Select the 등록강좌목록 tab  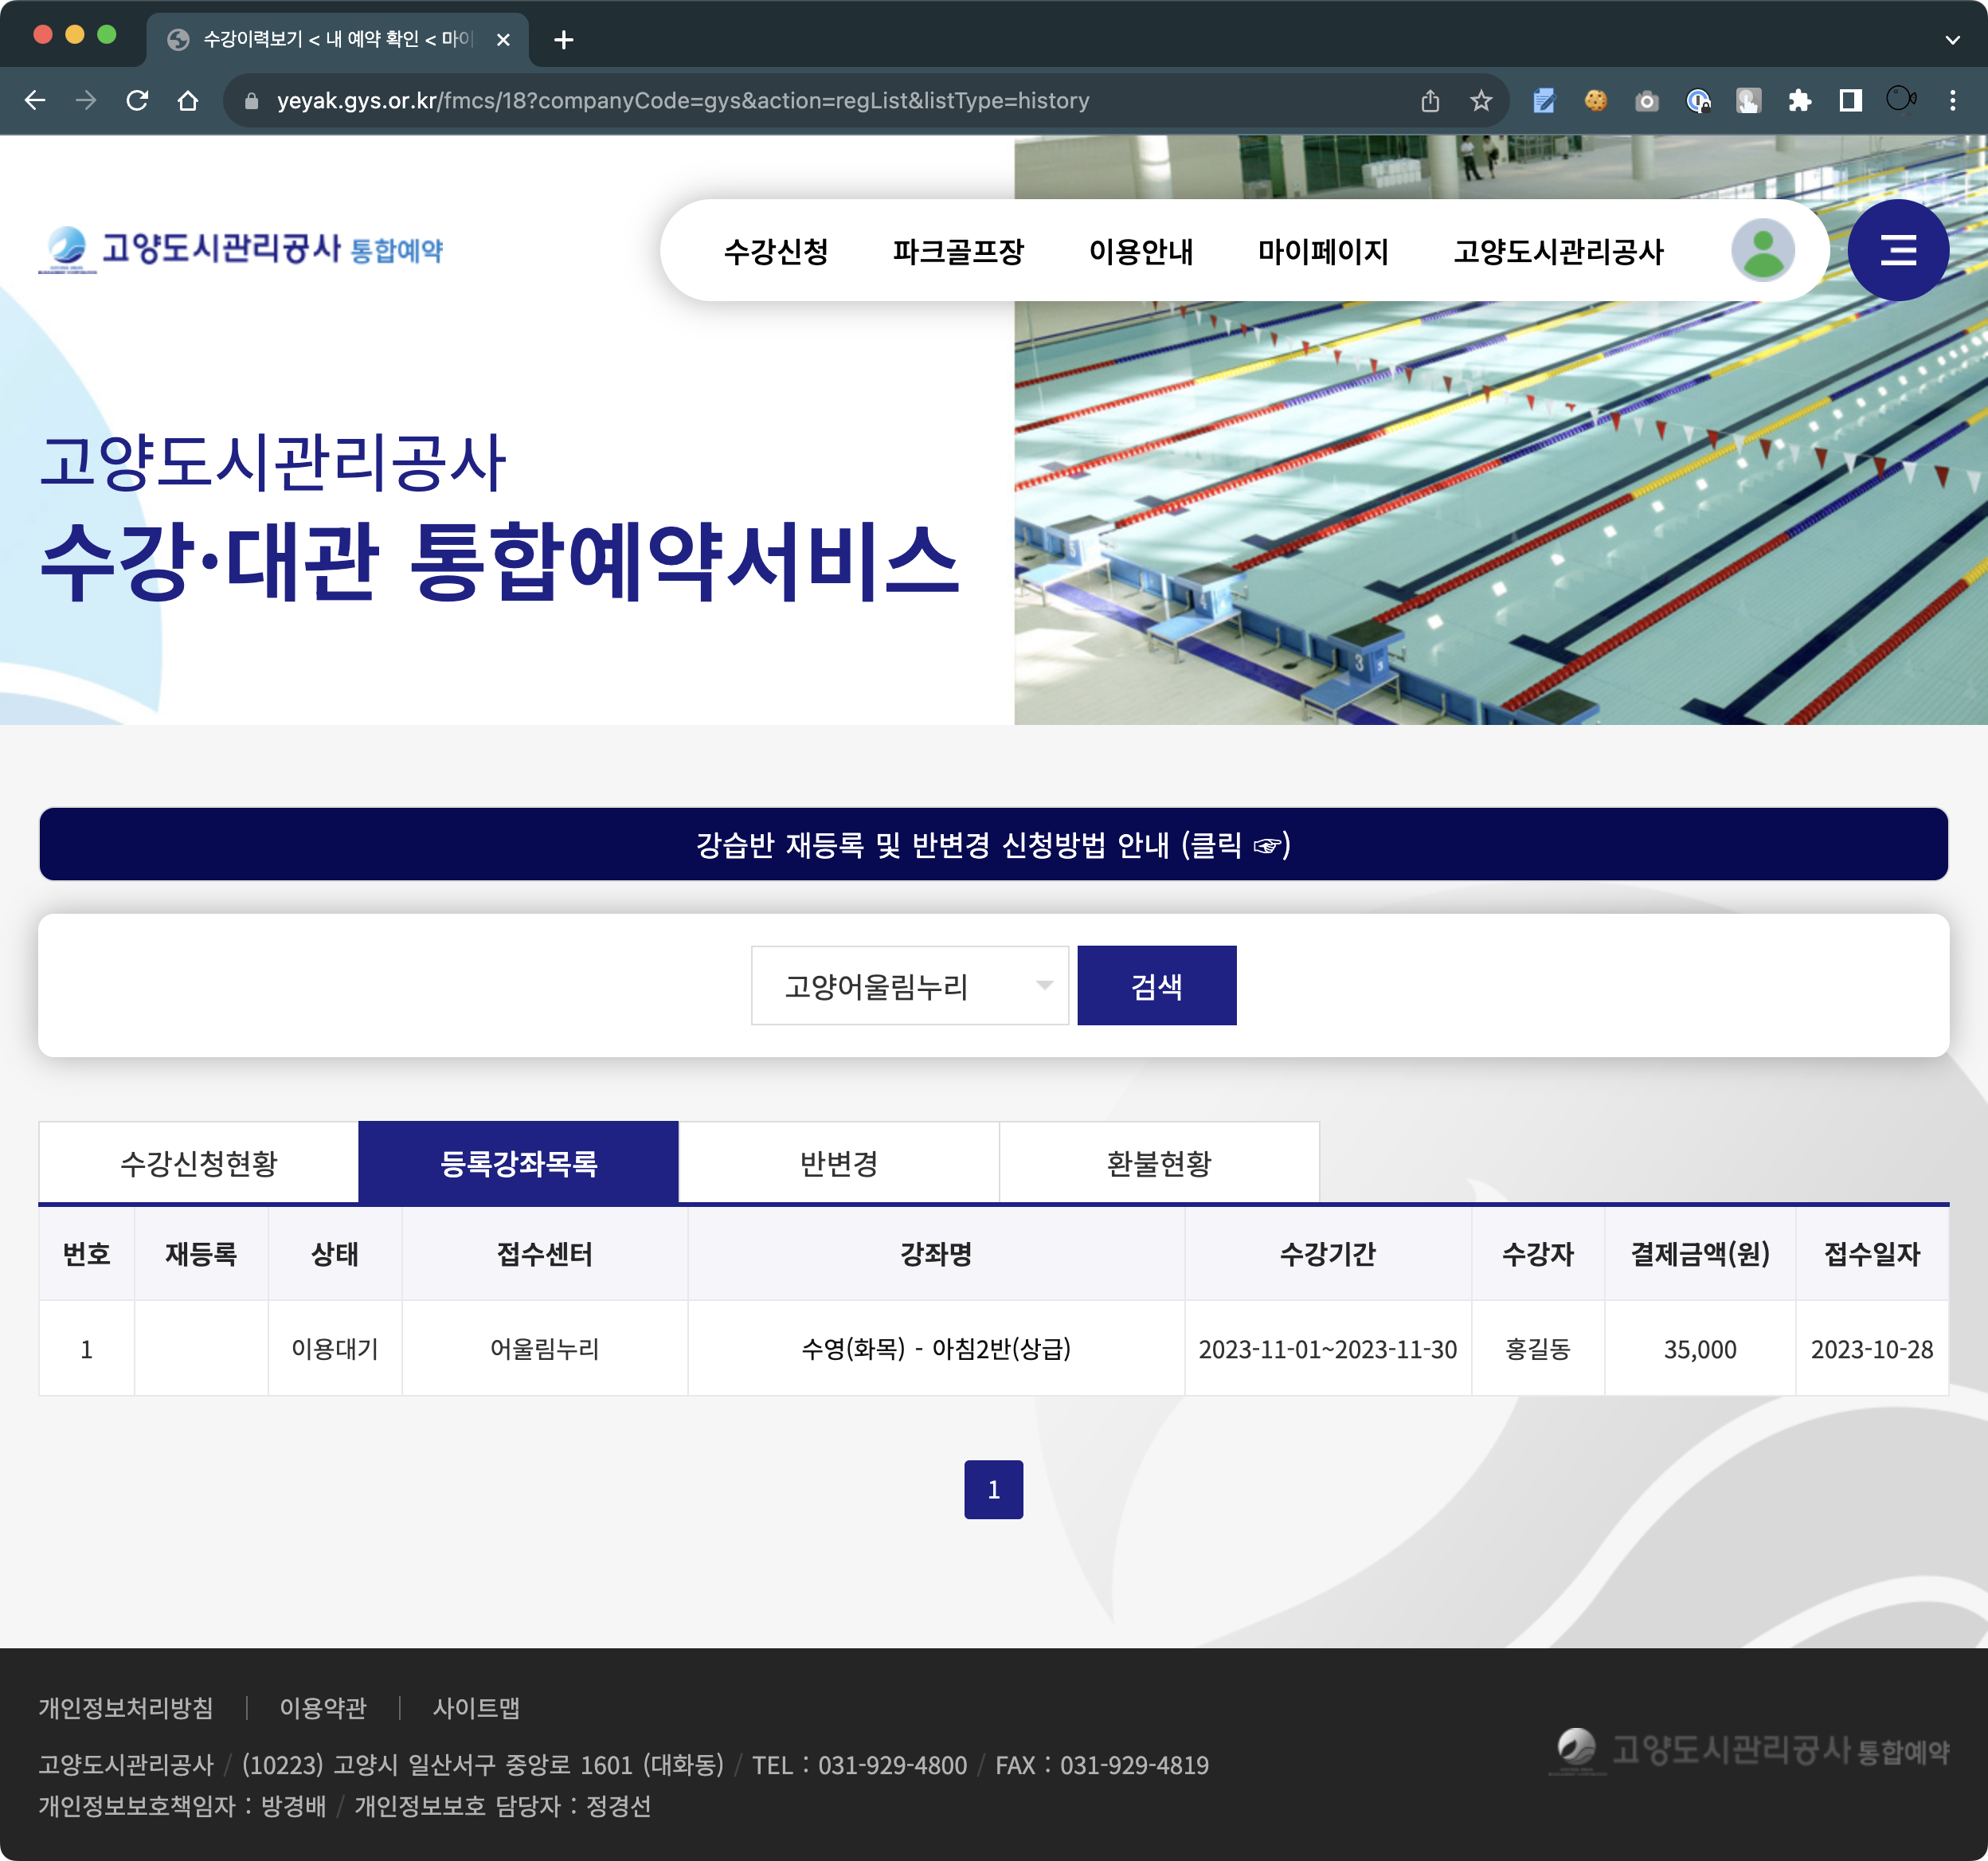pos(518,1162)
